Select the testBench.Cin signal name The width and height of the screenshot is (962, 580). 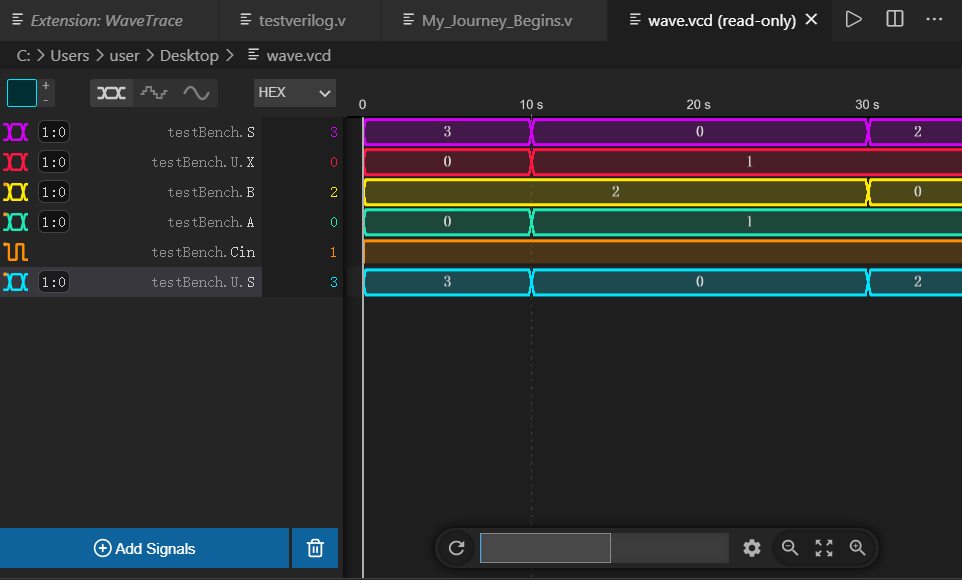(x=203, y=252)
